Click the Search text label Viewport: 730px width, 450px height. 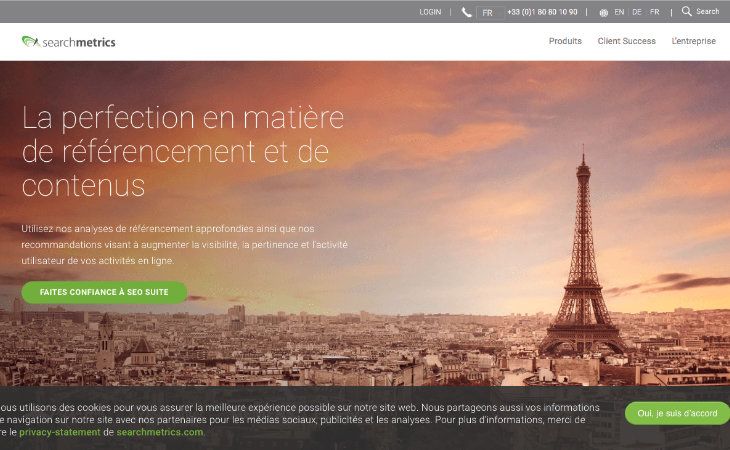(708, 12)
